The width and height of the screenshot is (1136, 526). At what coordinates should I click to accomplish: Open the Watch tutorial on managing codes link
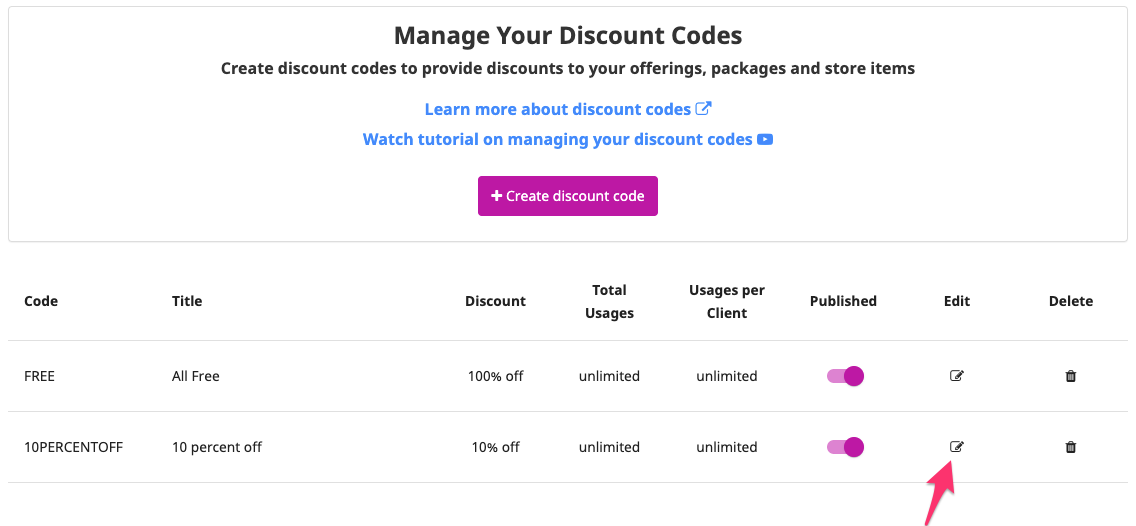point(557,140)
